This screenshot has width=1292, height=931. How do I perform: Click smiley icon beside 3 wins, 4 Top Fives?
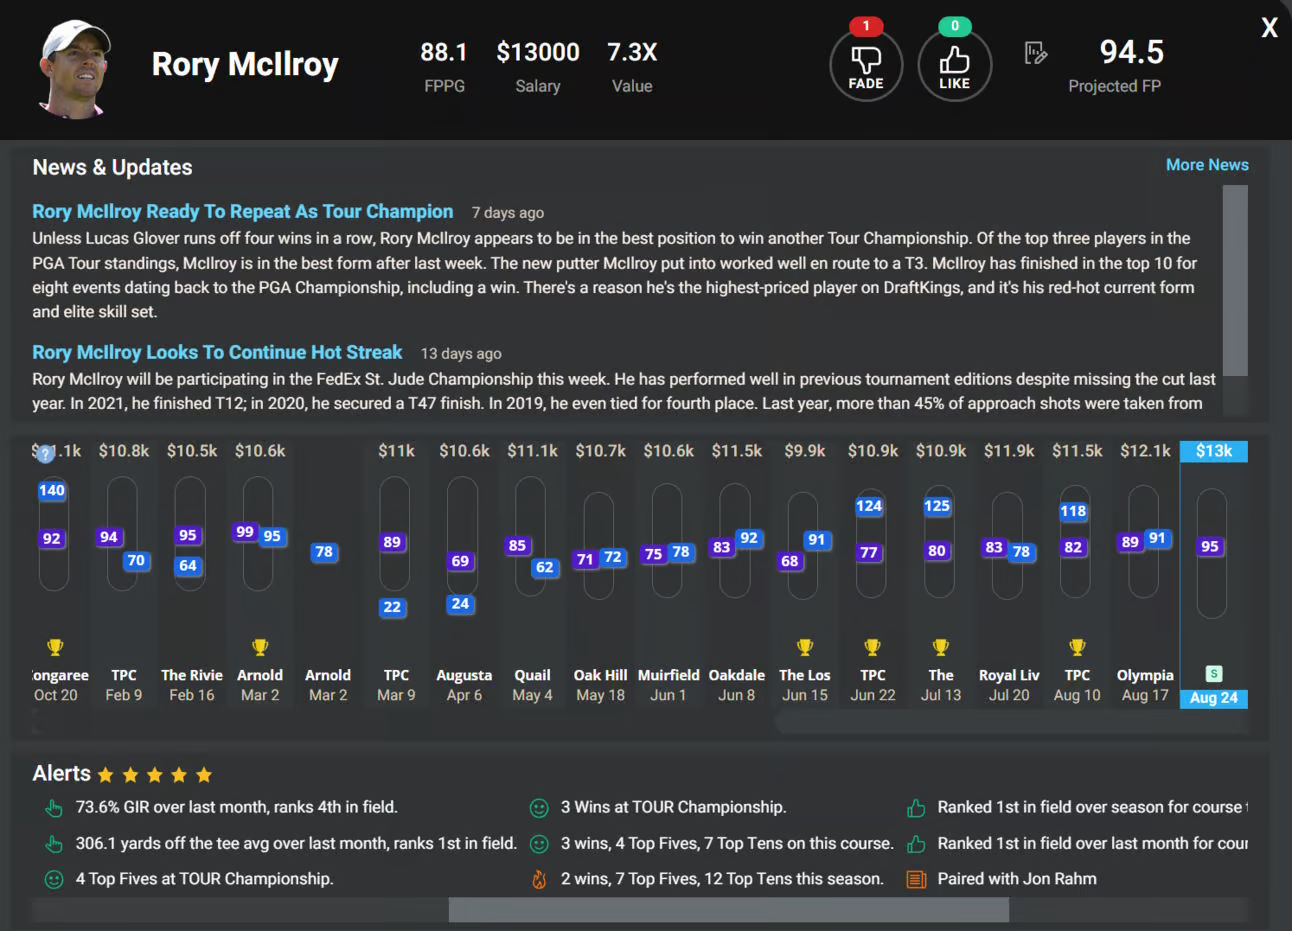coord(539,844)
